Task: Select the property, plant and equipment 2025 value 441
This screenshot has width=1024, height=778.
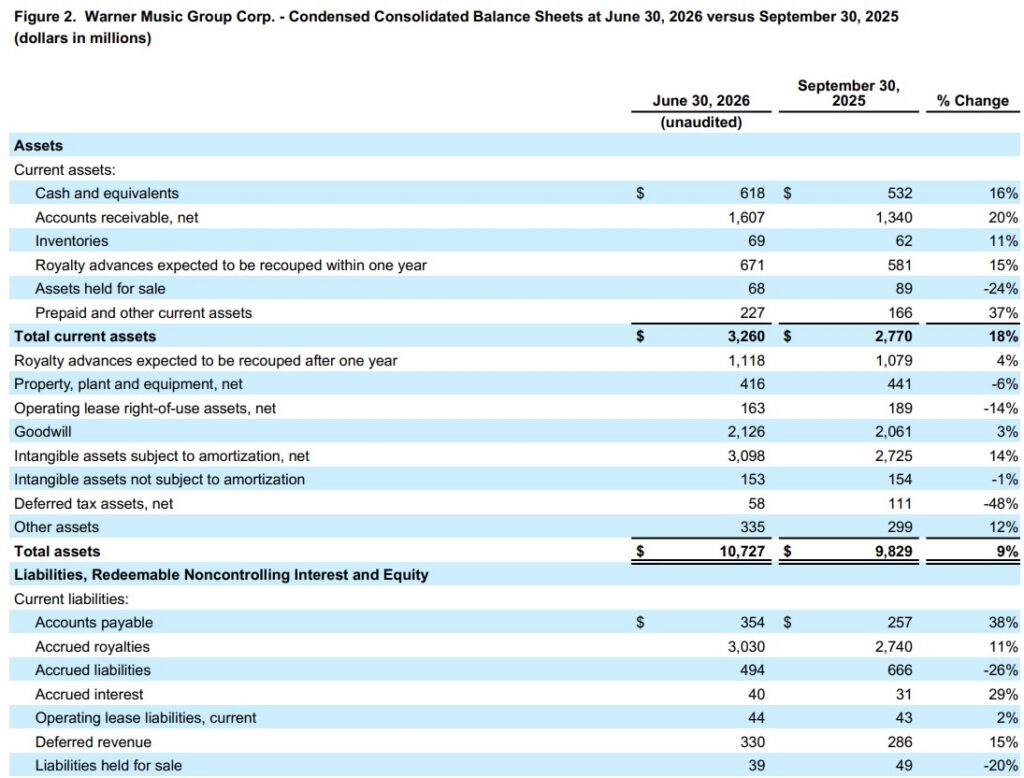Action: [x=900, y=384]
